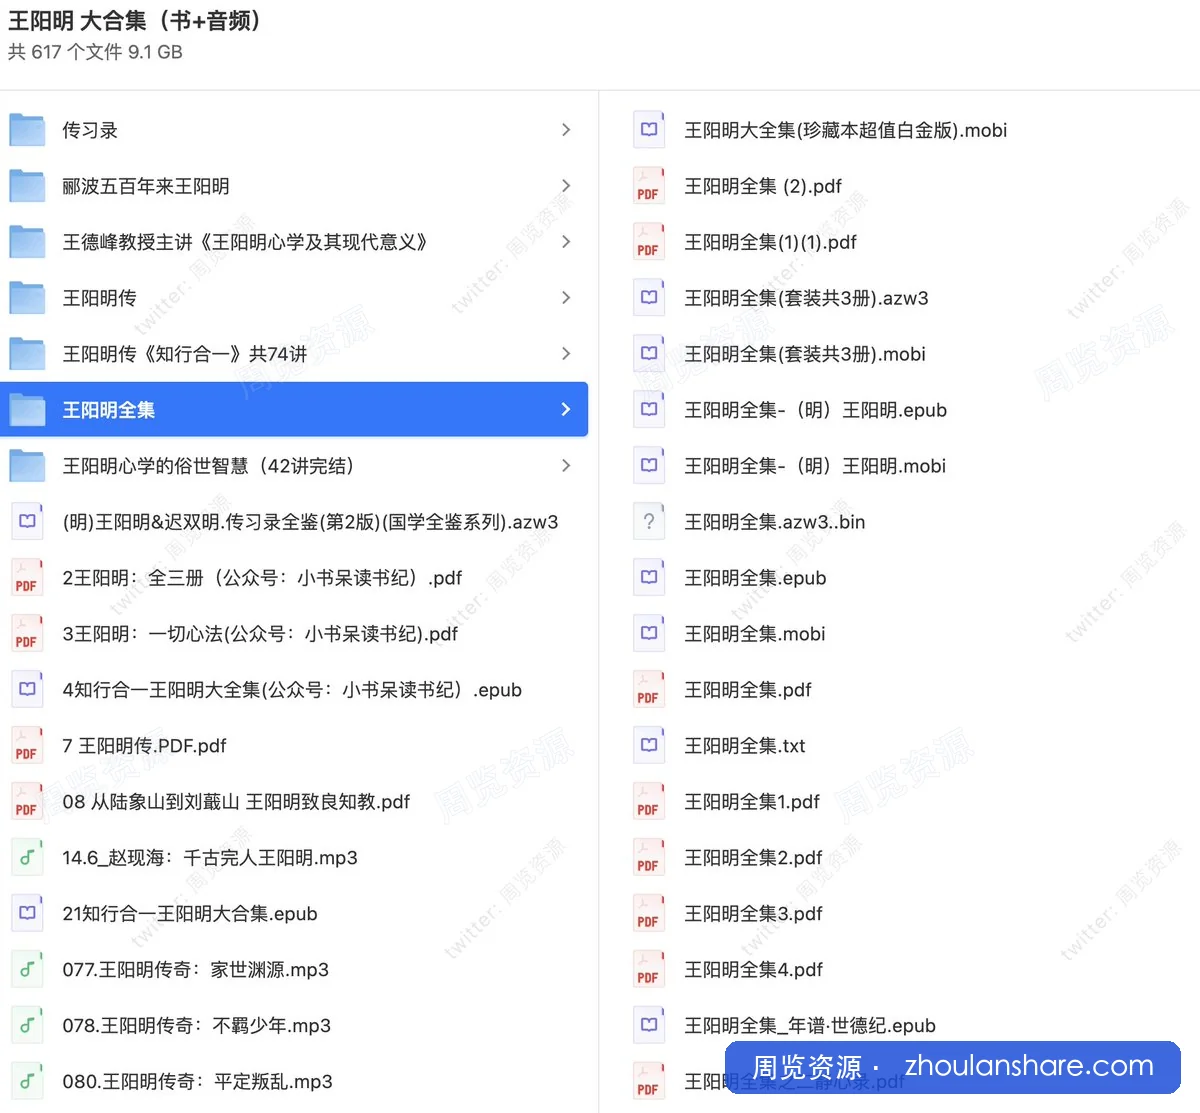The height and width of the screenshot is (1113, 1200).
Task: Click the 王阳明 大合集（书+音频）title
Action: point(135,21)
